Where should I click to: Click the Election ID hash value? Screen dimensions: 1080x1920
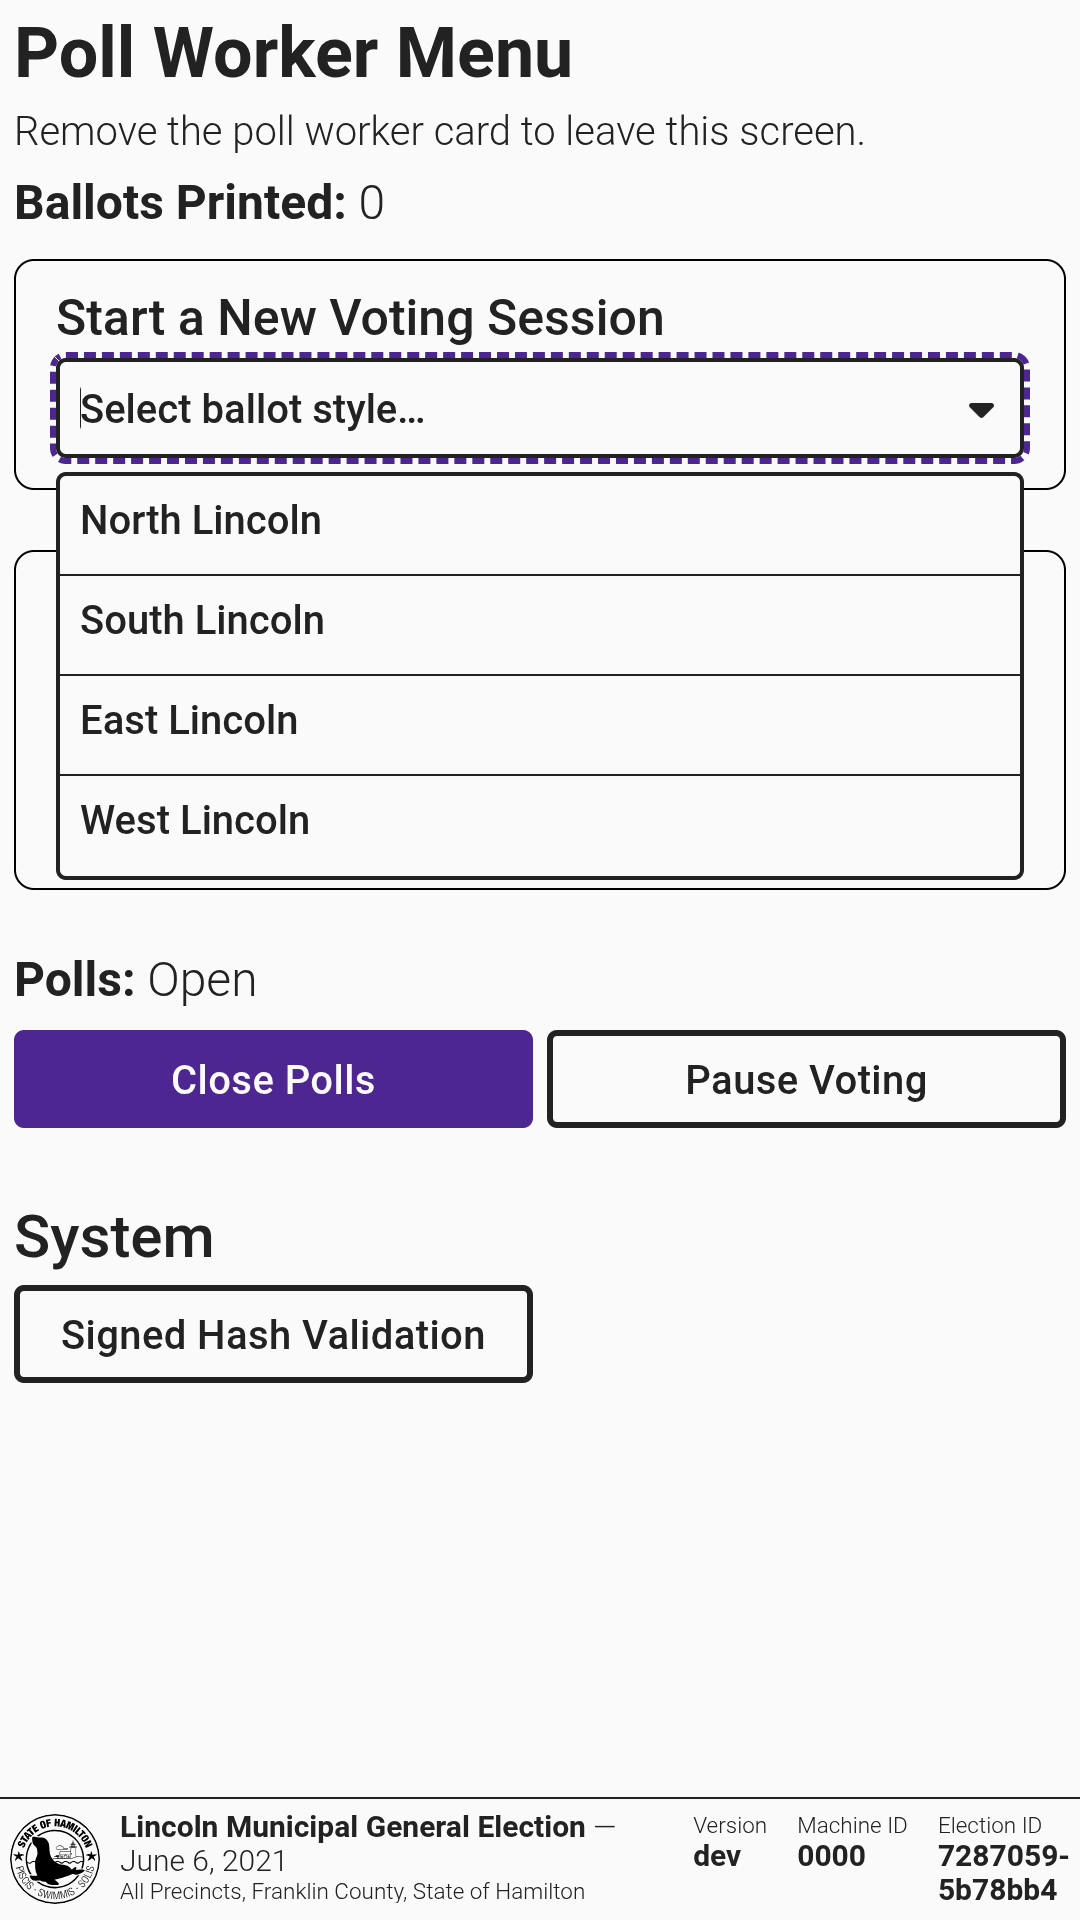click(x=1002, y=1872)
